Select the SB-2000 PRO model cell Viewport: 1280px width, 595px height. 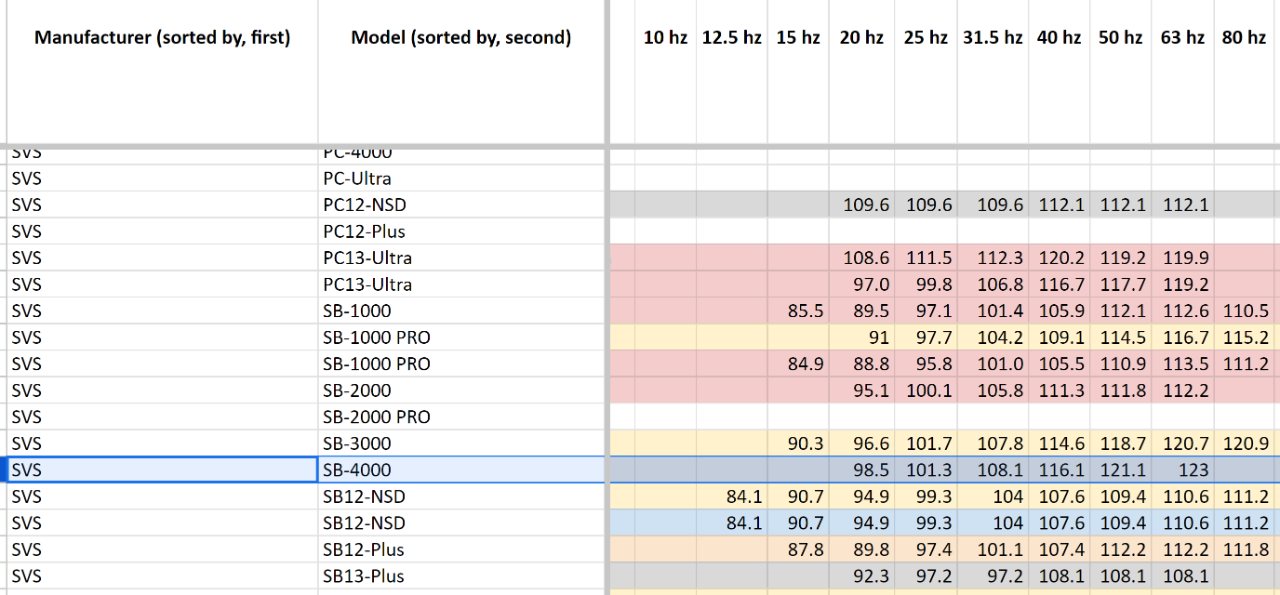click(x=461, y=417)
